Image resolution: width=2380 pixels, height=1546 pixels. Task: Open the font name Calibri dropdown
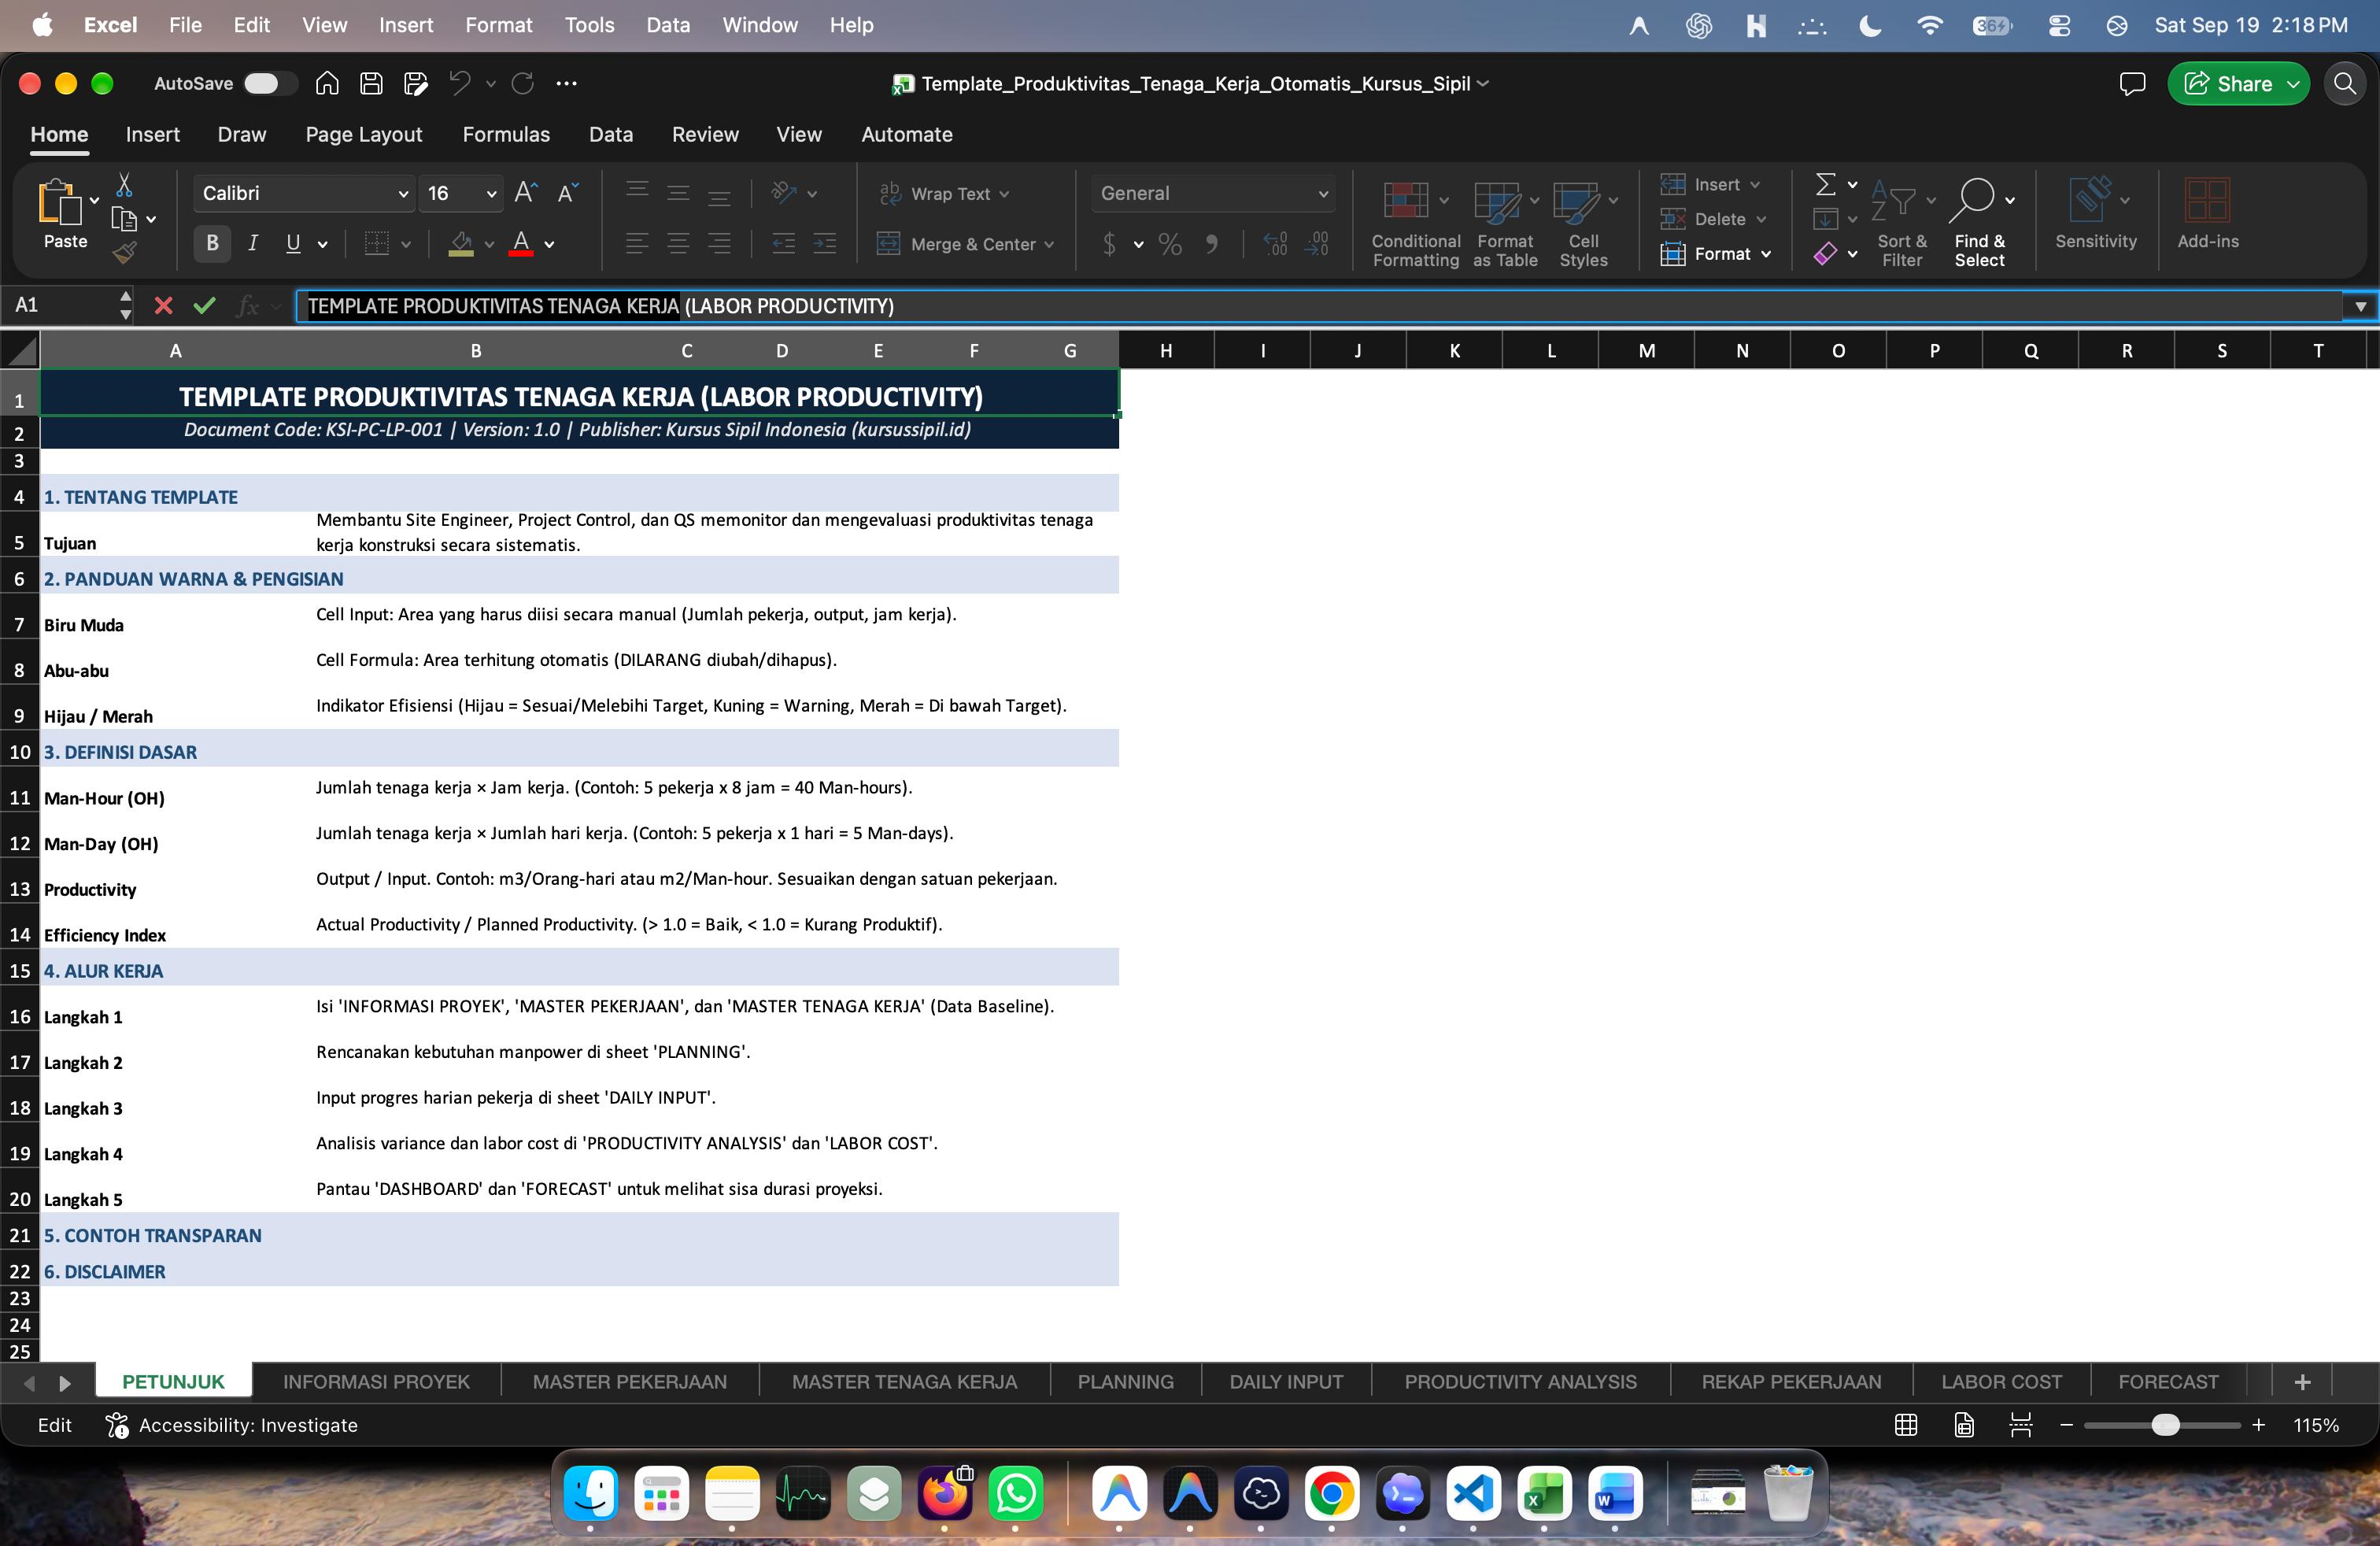tap(403, 194)
